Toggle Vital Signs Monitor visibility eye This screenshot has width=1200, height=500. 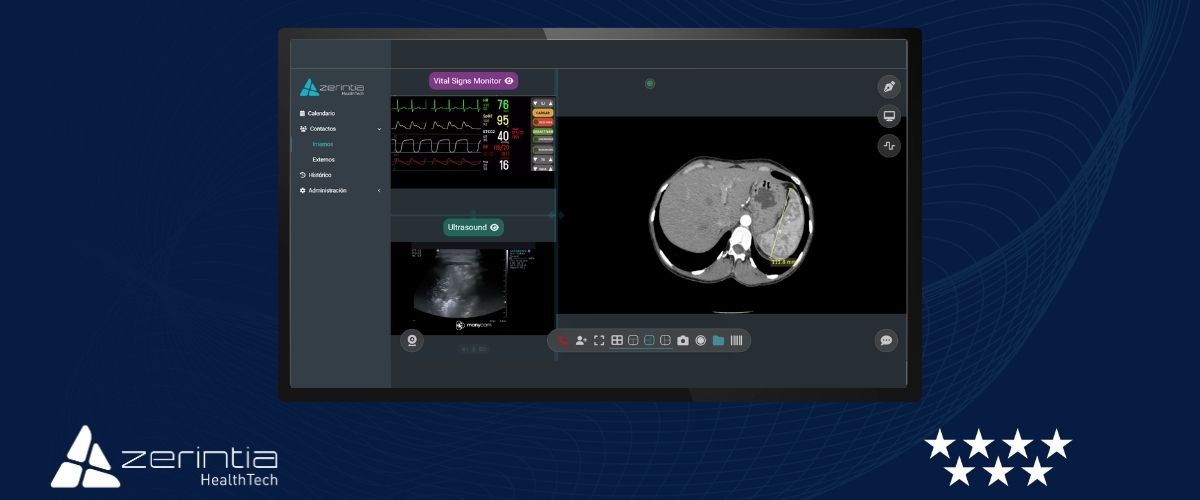point(509,80)
